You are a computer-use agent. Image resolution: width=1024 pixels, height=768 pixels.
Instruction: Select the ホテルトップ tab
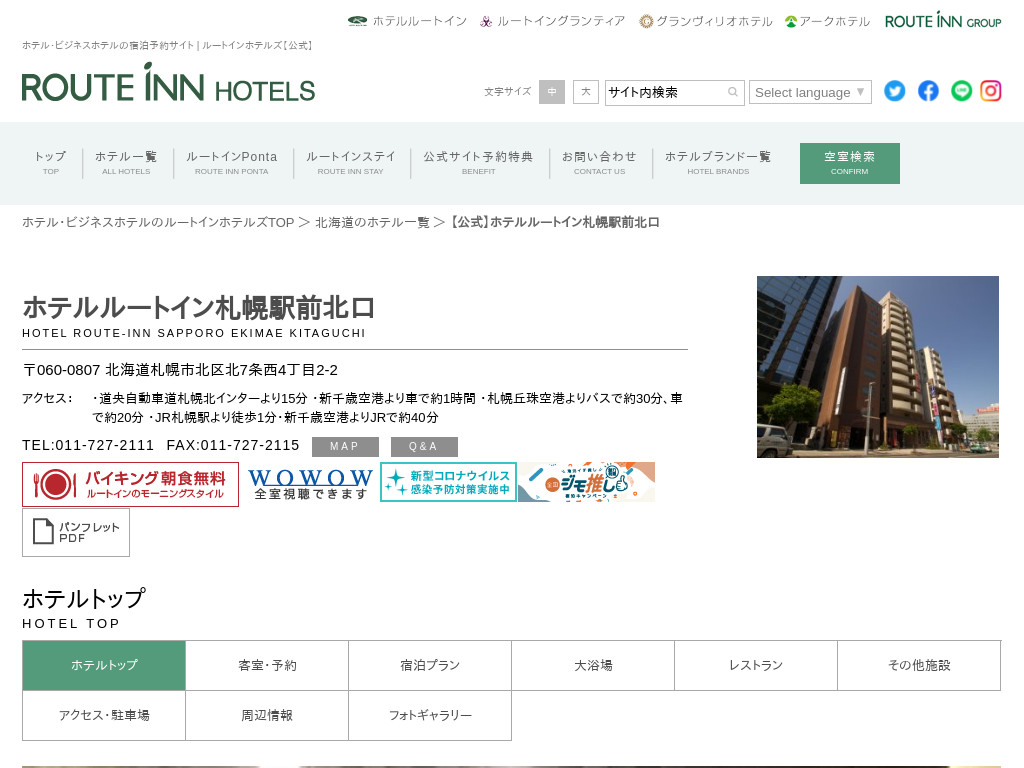tap(104, 665)
